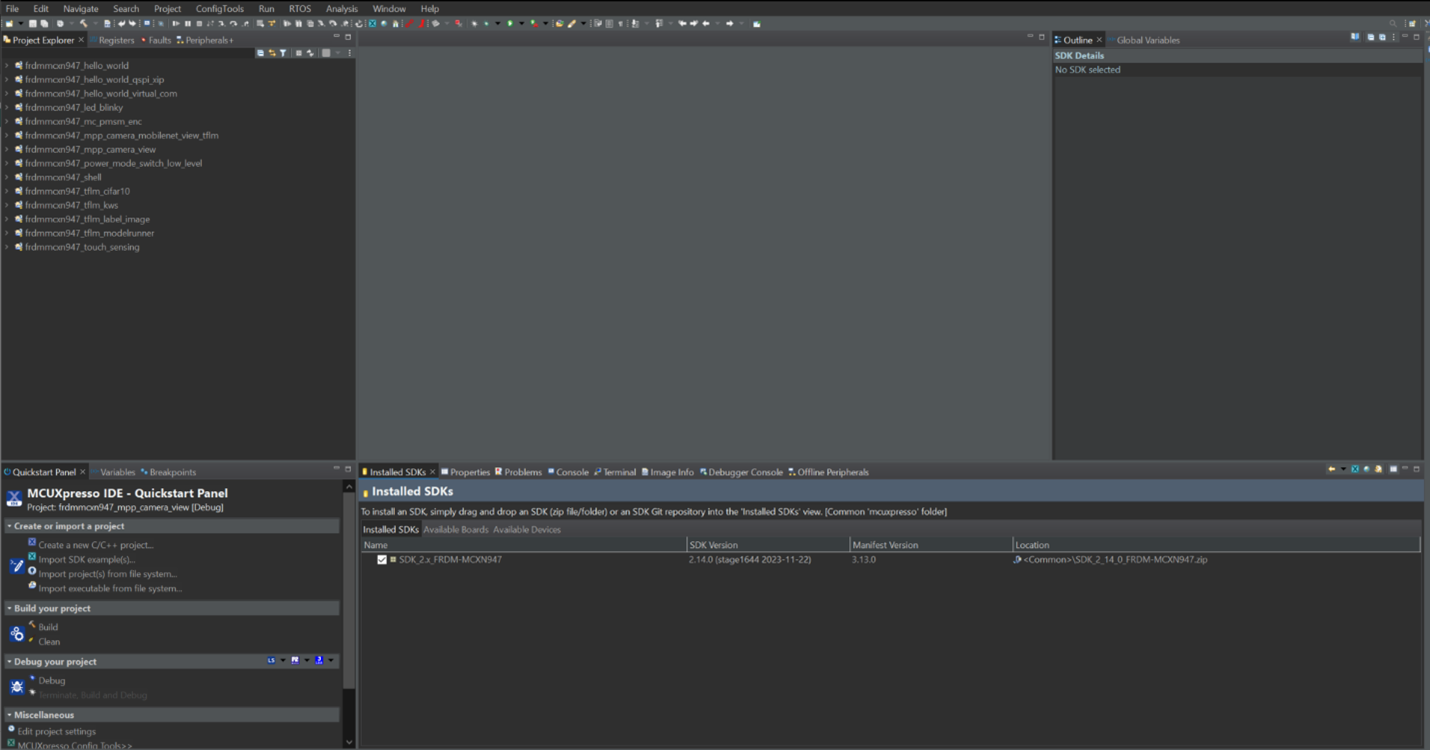The width and height of the screenshot is (1430, 750).
Task: Click the Back navigation arrow in main toolbar
Action: [706, 23]
